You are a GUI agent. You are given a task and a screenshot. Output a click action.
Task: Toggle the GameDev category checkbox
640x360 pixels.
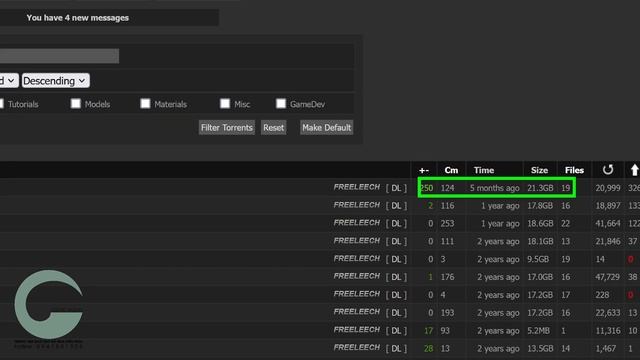coord(281,104)
